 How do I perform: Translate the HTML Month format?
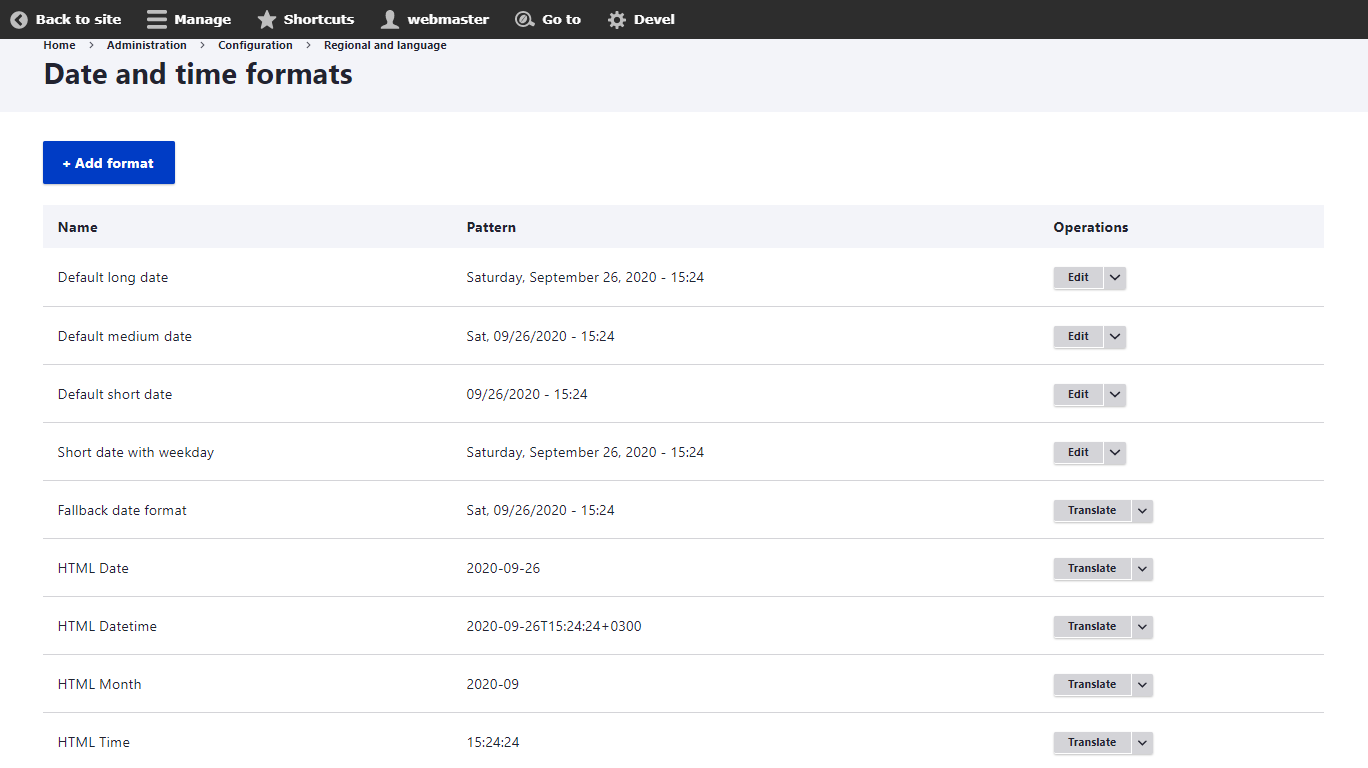point(1091,685)
